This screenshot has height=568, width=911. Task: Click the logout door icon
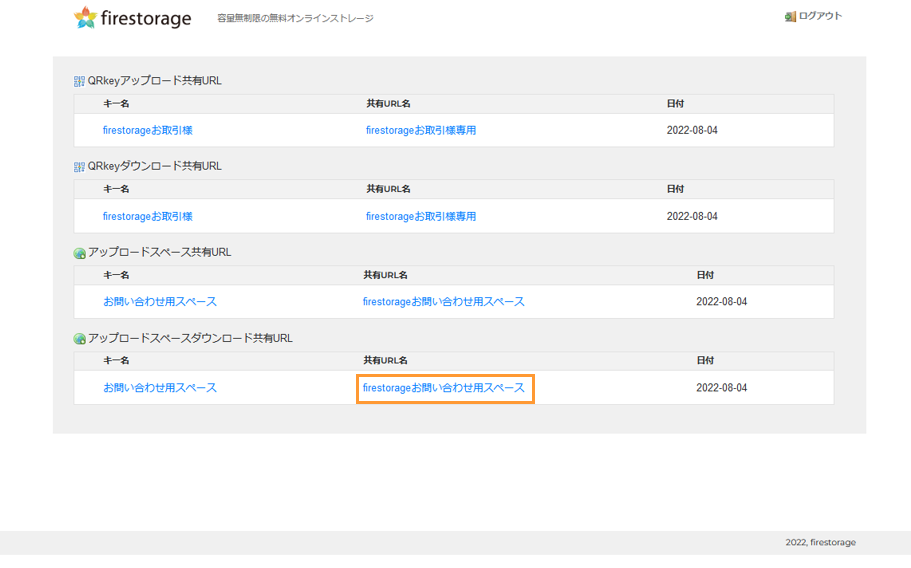point(790,17)
